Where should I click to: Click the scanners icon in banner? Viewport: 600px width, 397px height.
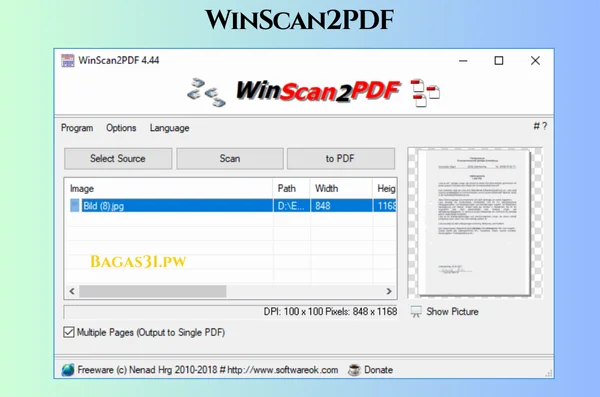(x=207, y=92)
